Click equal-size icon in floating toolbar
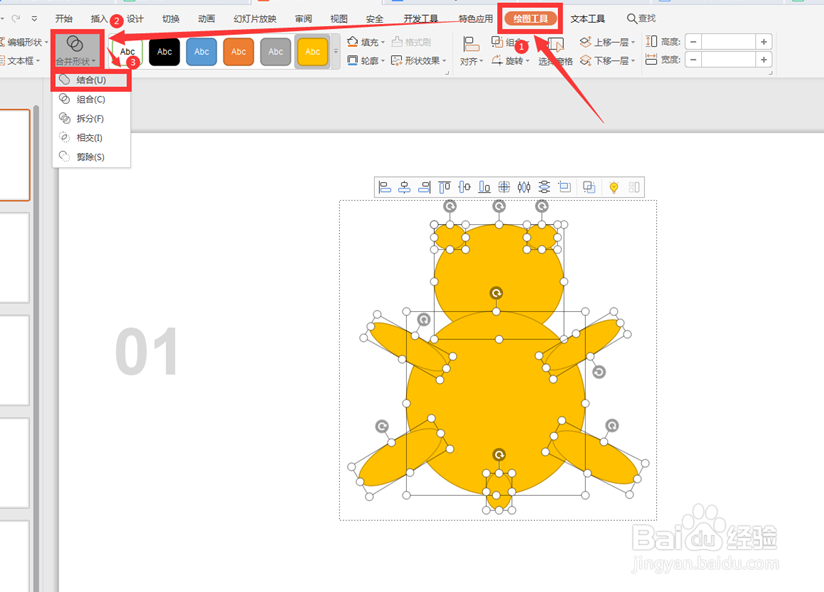 565,187
